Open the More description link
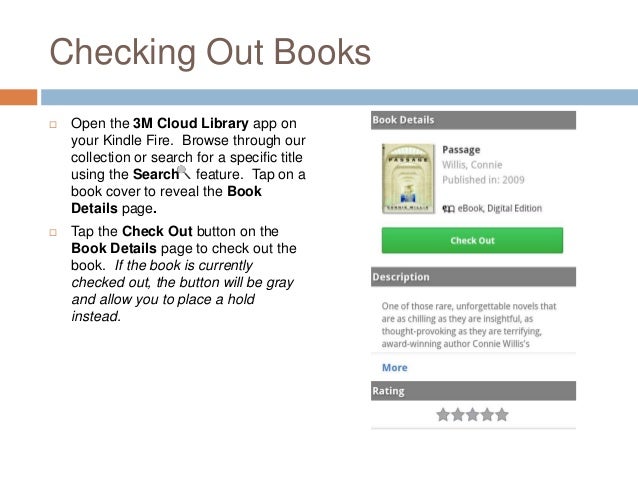This screenshot has height=479, width=638. 394,367
